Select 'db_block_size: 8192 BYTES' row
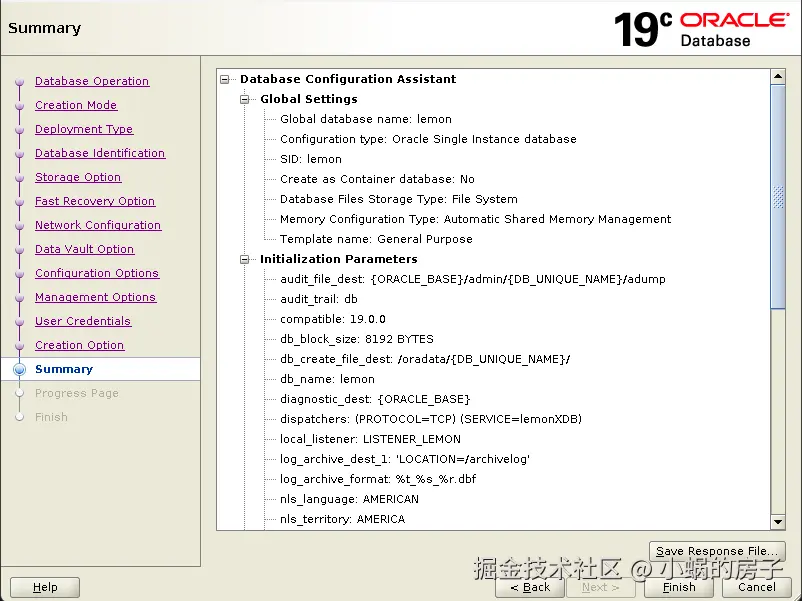The width and height of the screenshot is (802, 601). pyautogui.click(x=357, y=339)
